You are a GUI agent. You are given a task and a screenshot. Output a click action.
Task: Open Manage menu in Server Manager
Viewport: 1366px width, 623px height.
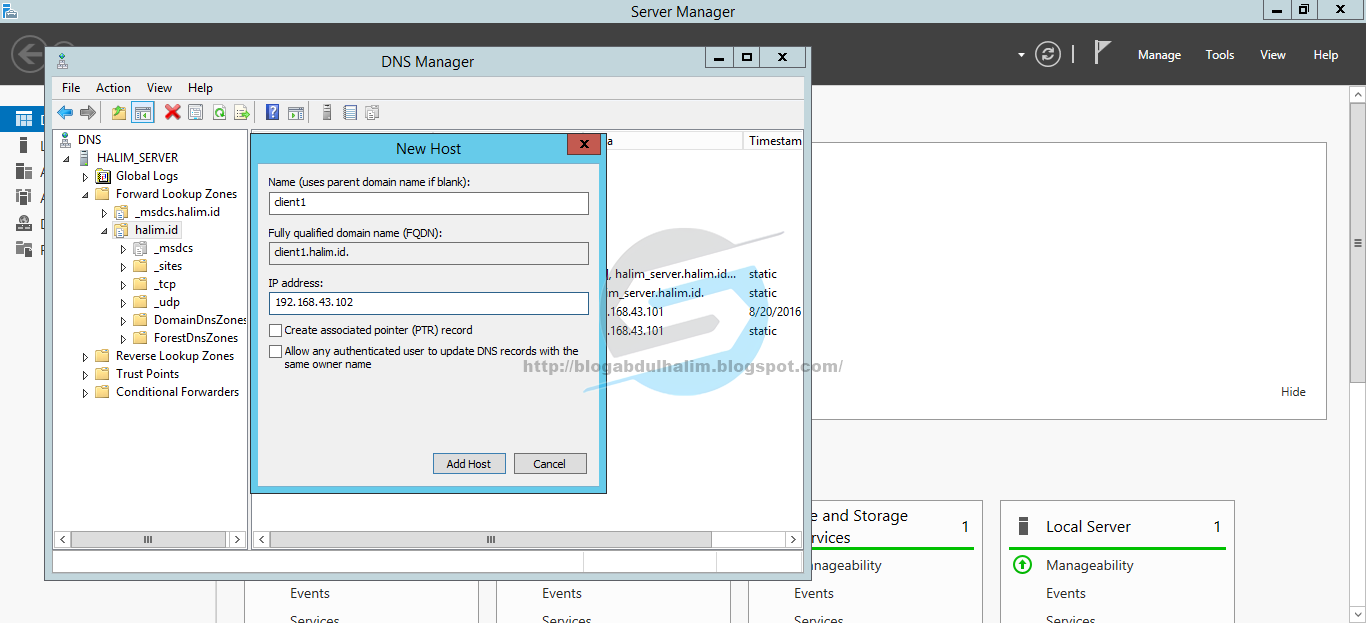point(1159,55)
